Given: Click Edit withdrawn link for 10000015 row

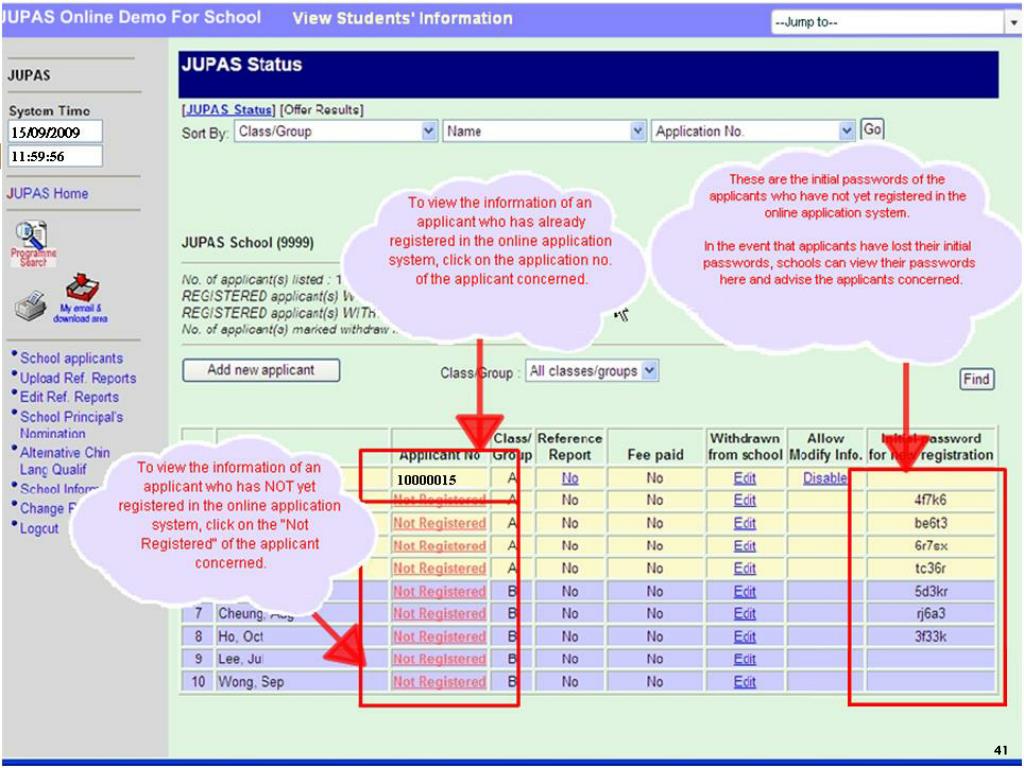Looking at the screenshot, I should (744, 478).
